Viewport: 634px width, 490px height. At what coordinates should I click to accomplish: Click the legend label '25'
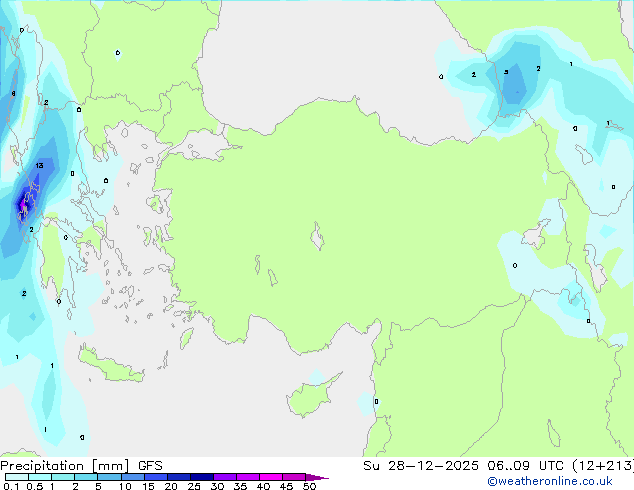[194, 486]
